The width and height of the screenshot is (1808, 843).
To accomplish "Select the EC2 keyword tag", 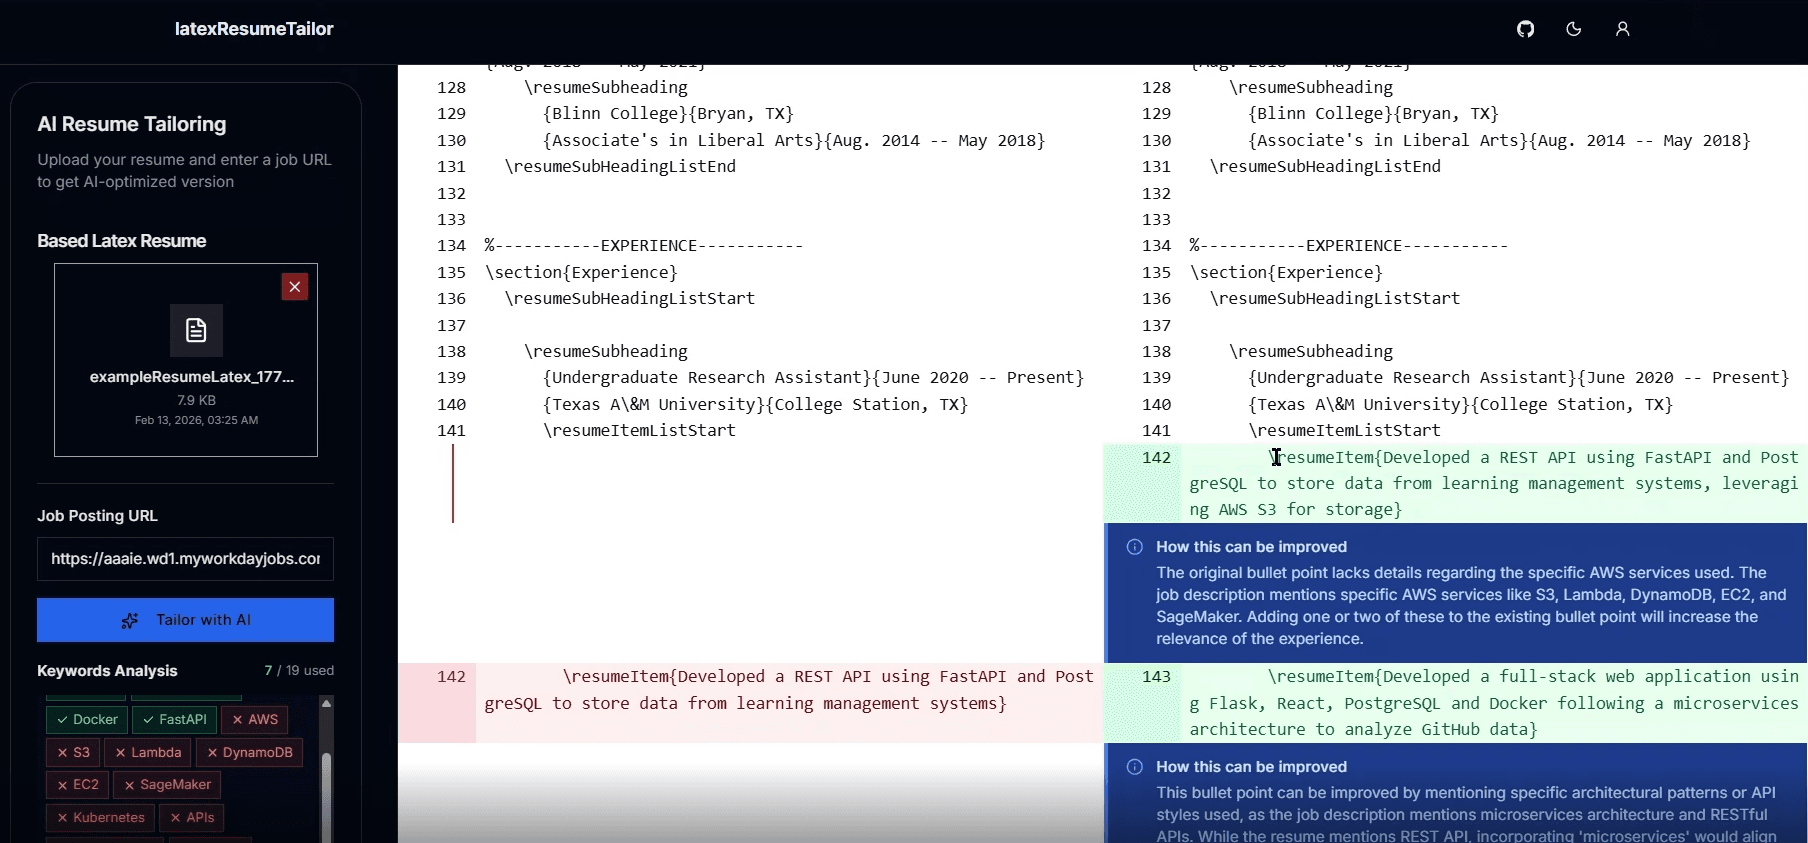I will click(77, 784).
